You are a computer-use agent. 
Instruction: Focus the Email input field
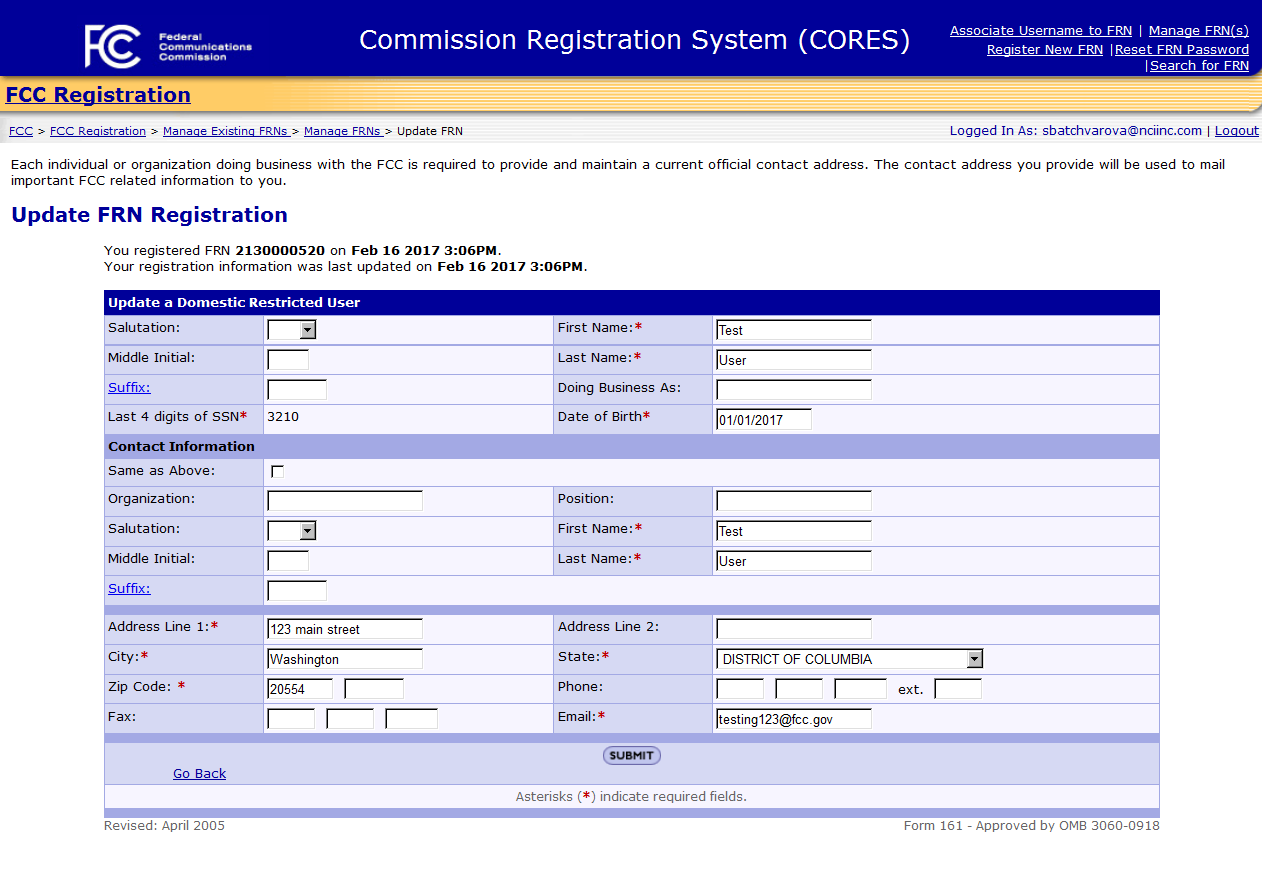(x=794, y=719)
